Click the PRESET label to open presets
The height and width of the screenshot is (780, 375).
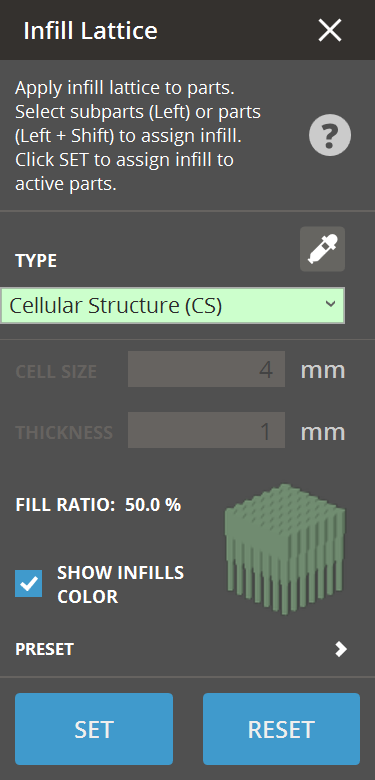[45, 649]
